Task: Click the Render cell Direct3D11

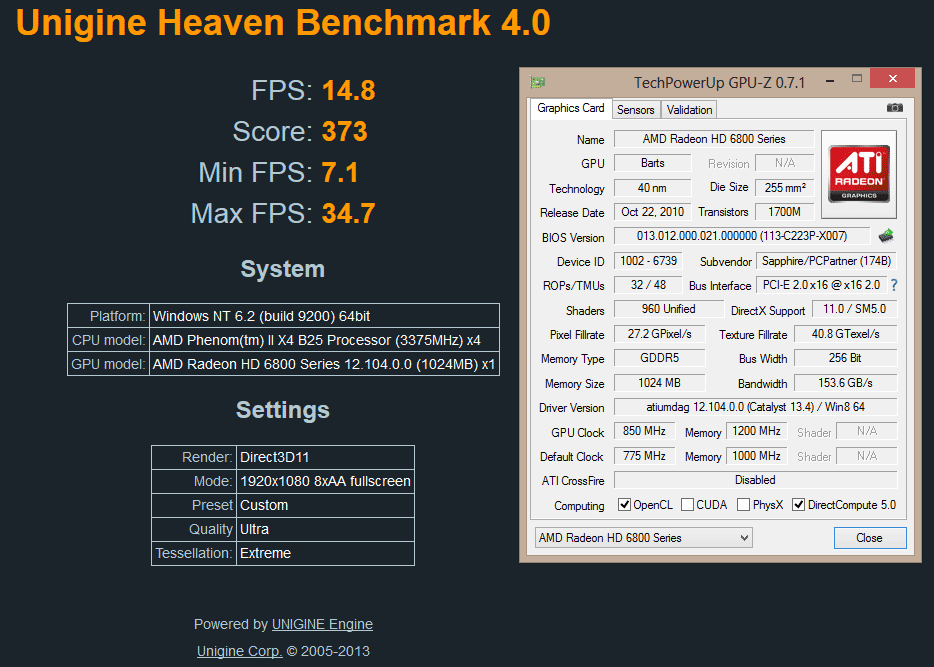Action: coord(325,457)
